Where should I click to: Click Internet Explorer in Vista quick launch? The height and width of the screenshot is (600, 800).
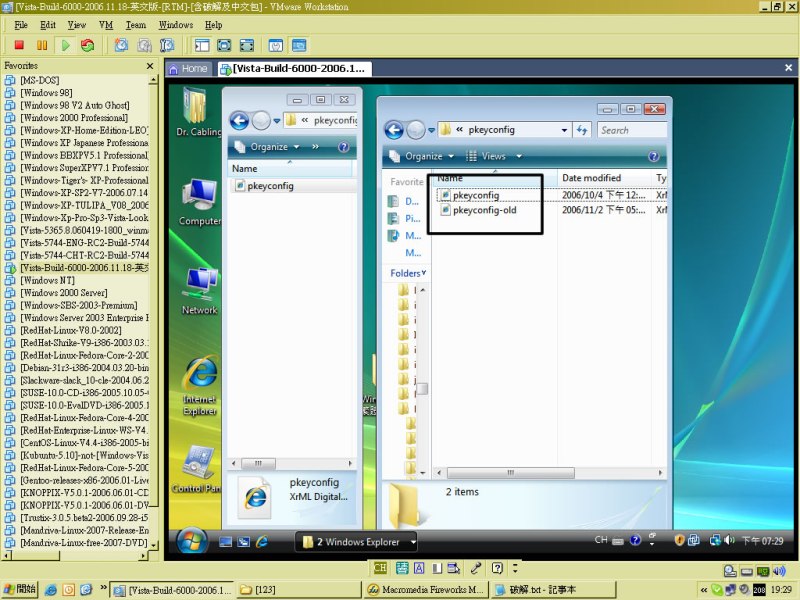tap(262, 542)
